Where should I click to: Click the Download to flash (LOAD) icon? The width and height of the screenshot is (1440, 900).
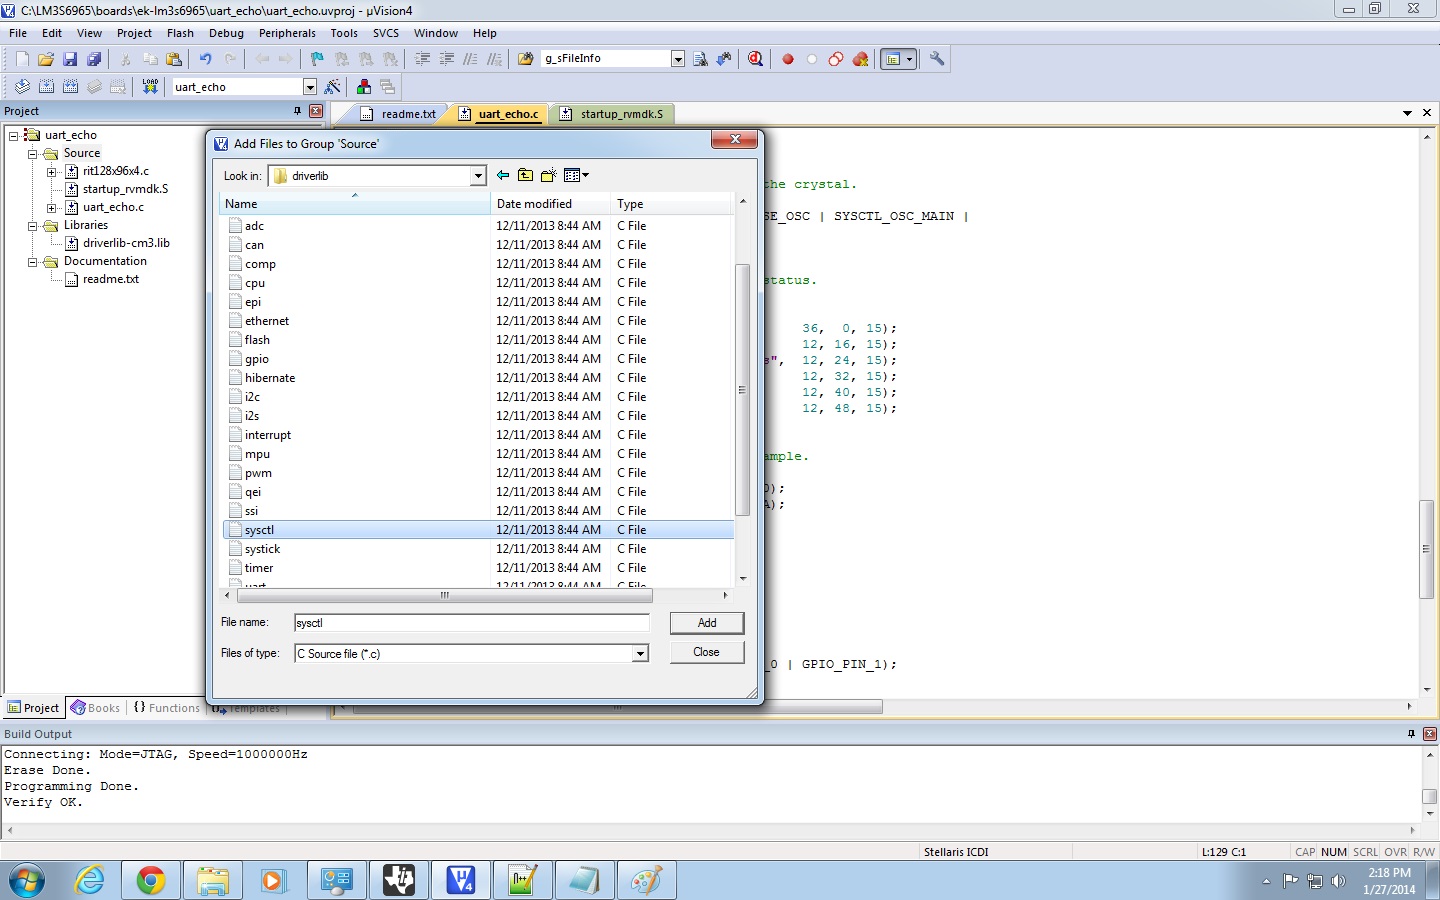pos(150,87)
